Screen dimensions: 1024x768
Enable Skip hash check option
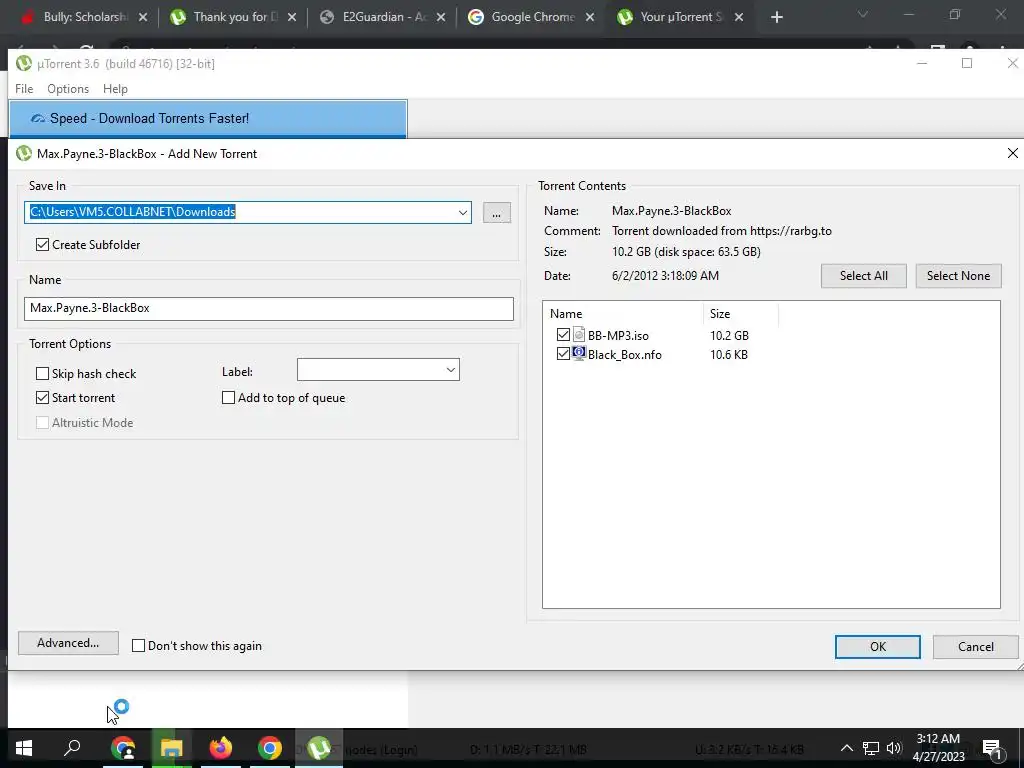42,374
